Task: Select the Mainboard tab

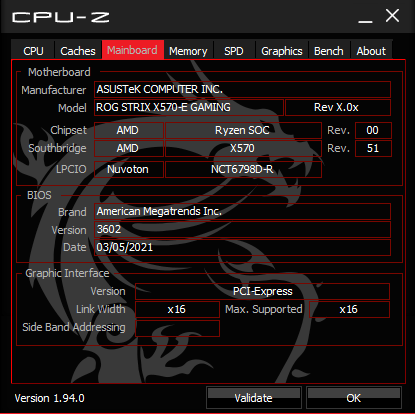Action: coord(132,50)
